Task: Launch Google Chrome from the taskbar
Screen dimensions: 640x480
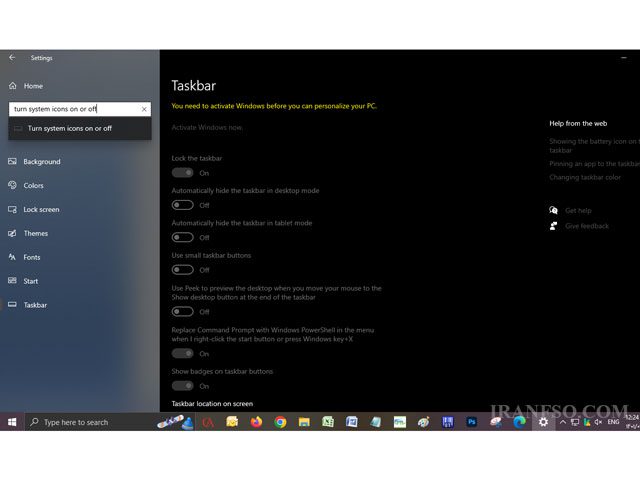Action: click(280, 422)
